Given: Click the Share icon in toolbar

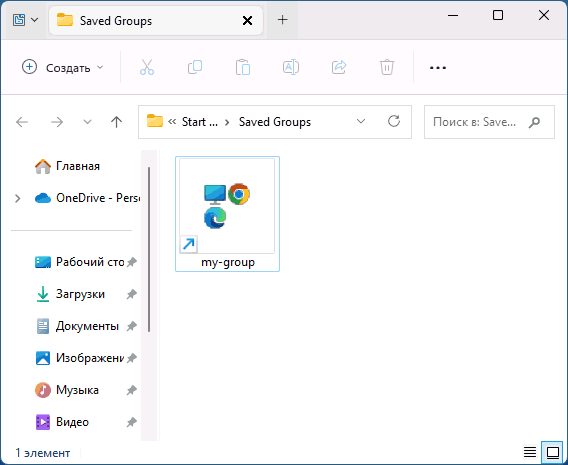Looking at the screenshot, I should point(339,67).
